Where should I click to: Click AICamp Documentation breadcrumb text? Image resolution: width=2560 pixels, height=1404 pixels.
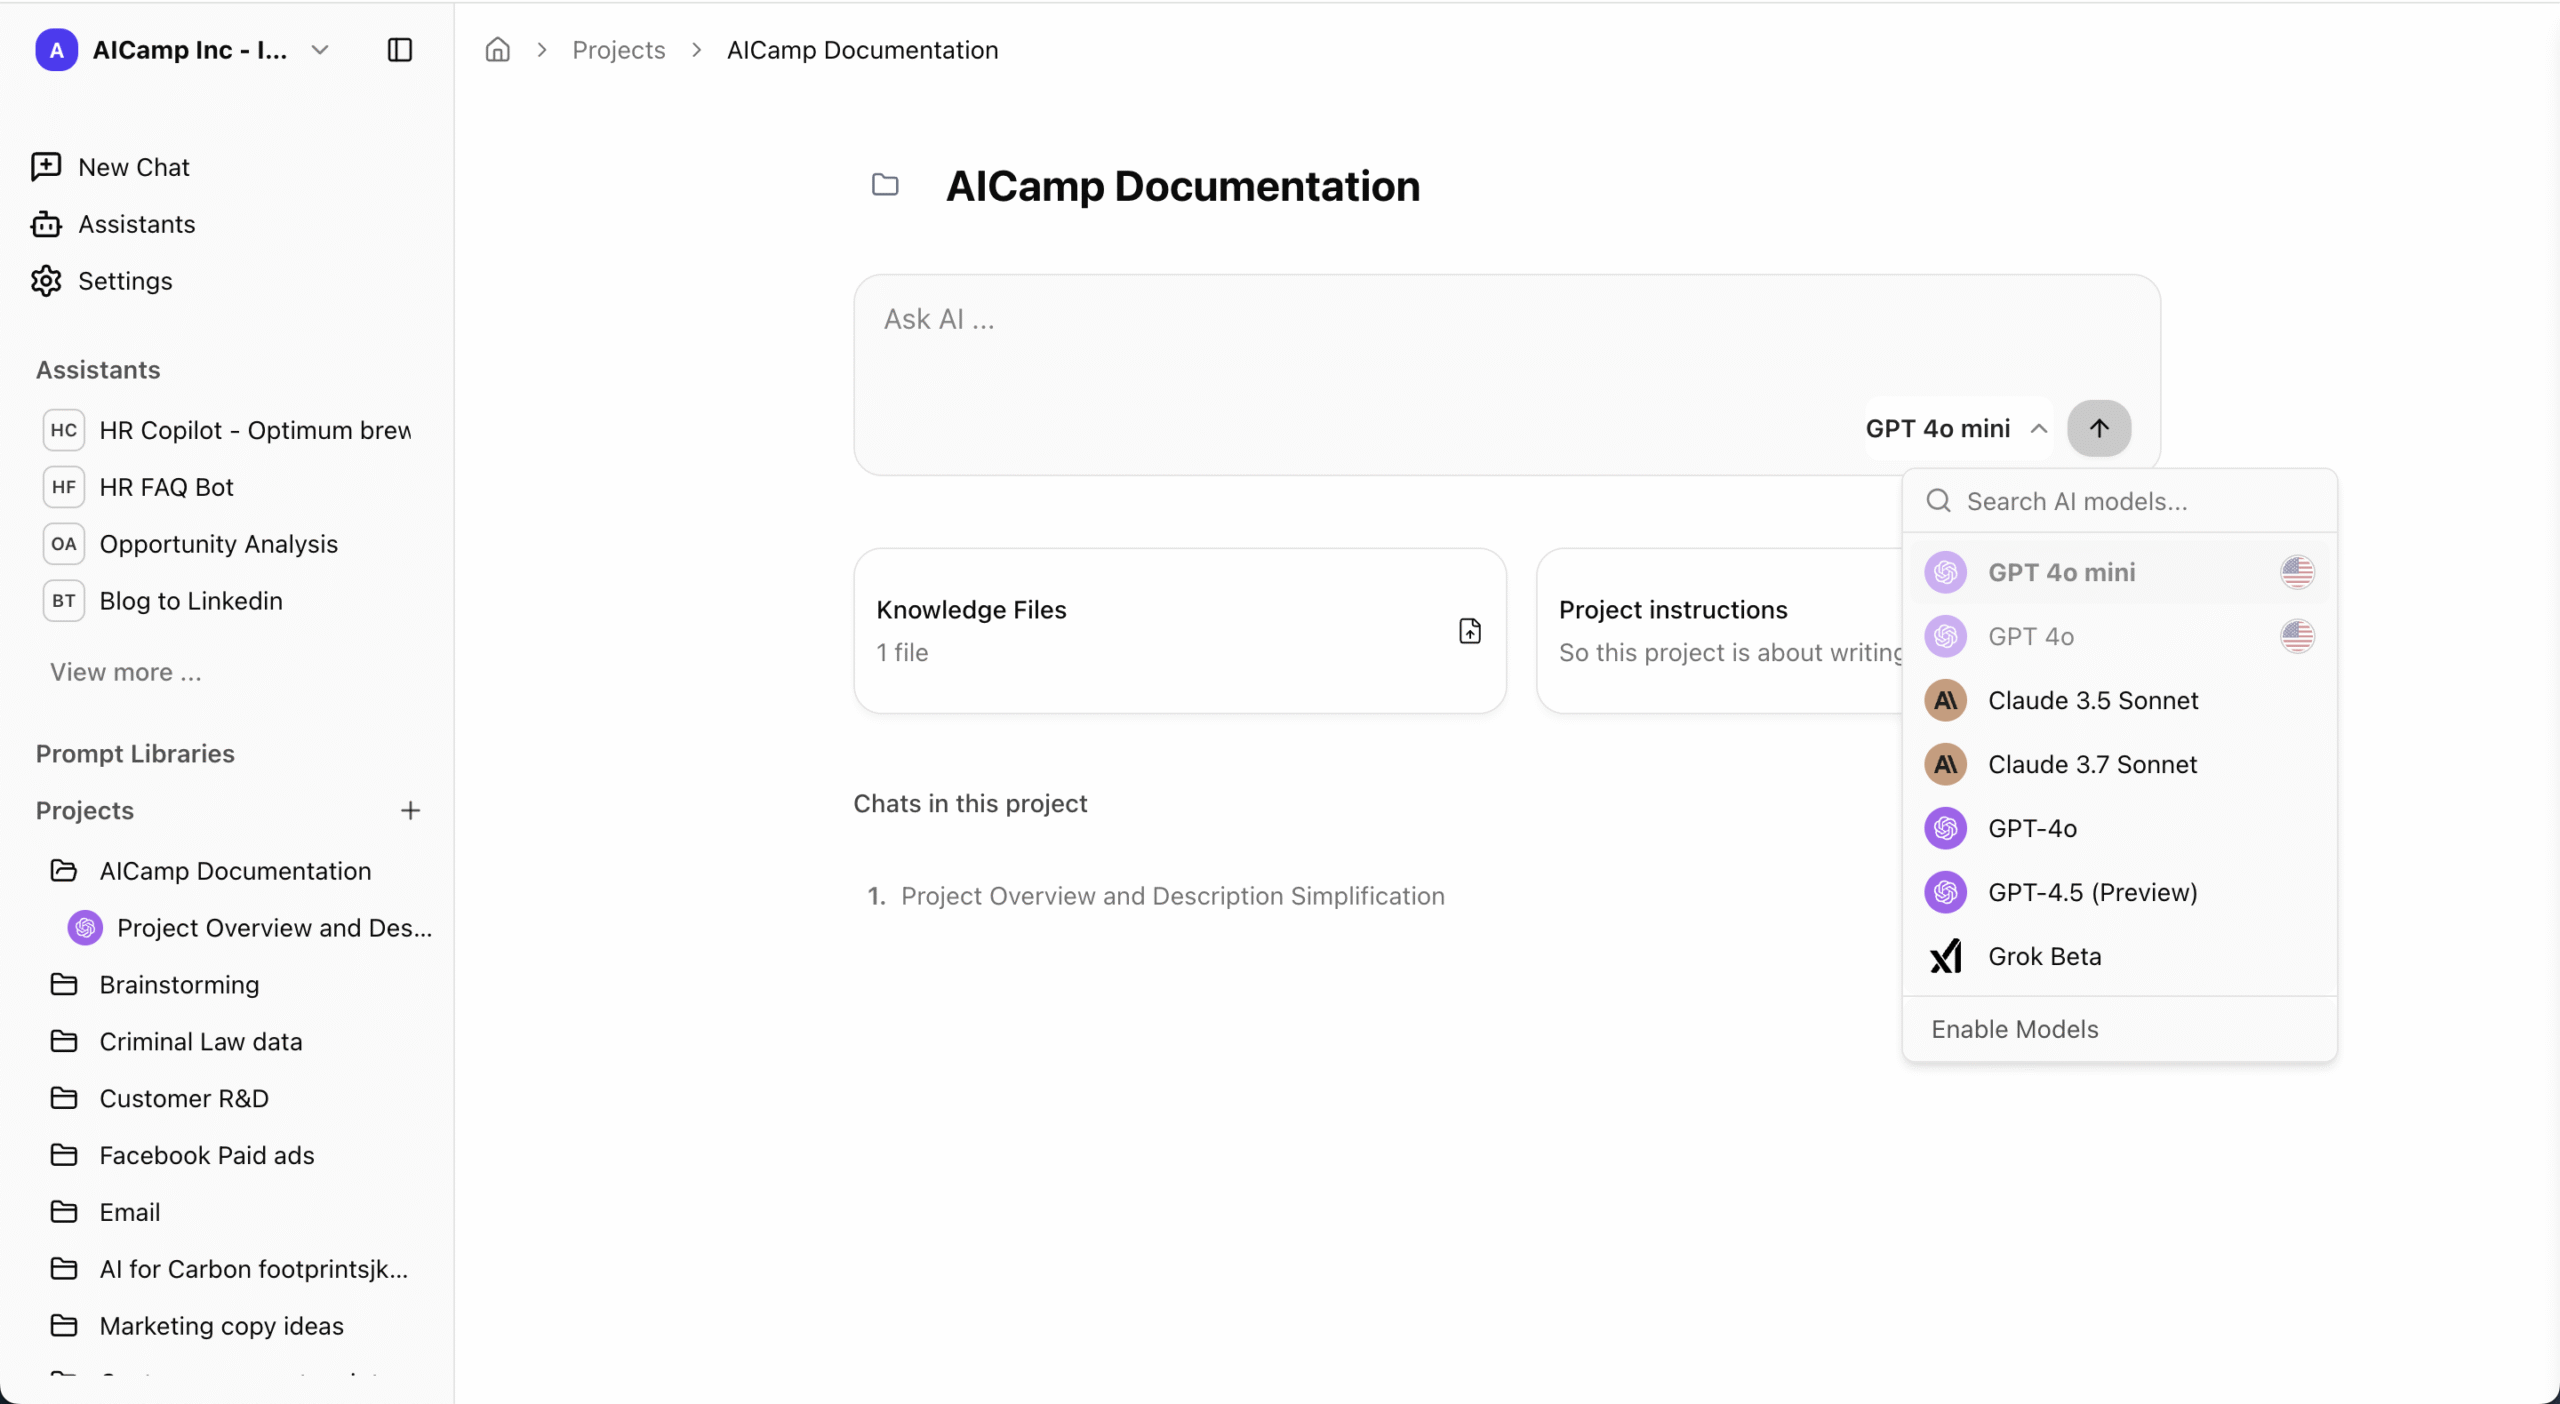[x=862, y=49]
